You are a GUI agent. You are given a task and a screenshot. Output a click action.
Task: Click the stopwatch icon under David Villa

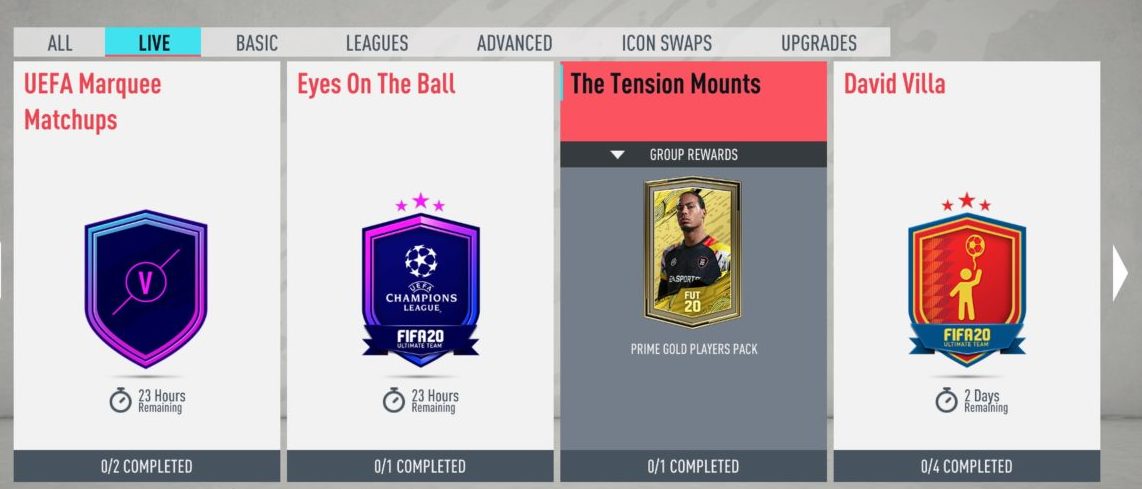[x=946, y=400]
